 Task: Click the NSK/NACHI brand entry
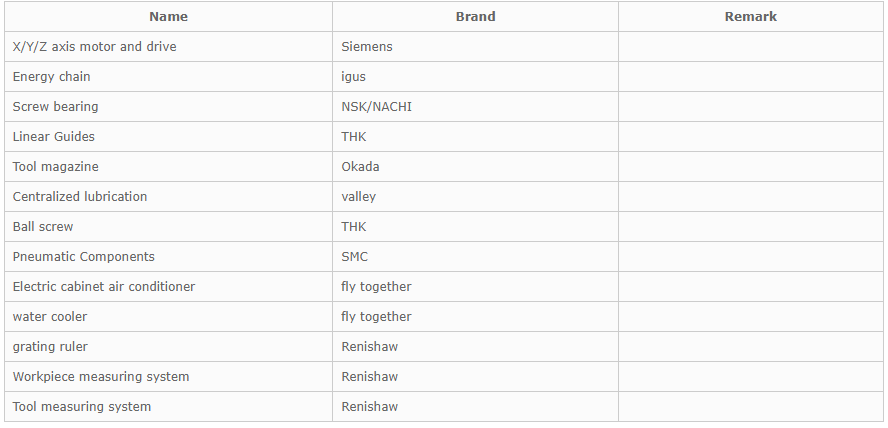pyautogui.click(x=475, y=106)
